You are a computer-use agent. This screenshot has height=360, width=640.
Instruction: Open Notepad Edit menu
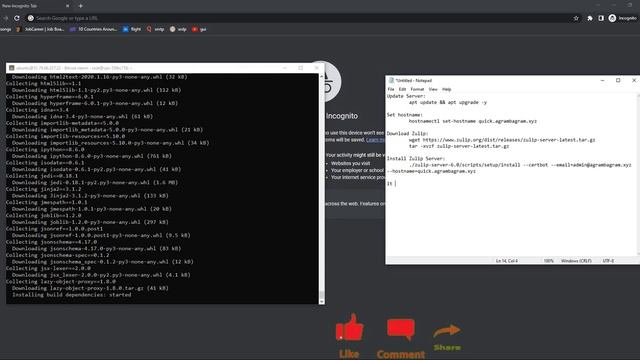pyautogui.click(x=402, y=89)
